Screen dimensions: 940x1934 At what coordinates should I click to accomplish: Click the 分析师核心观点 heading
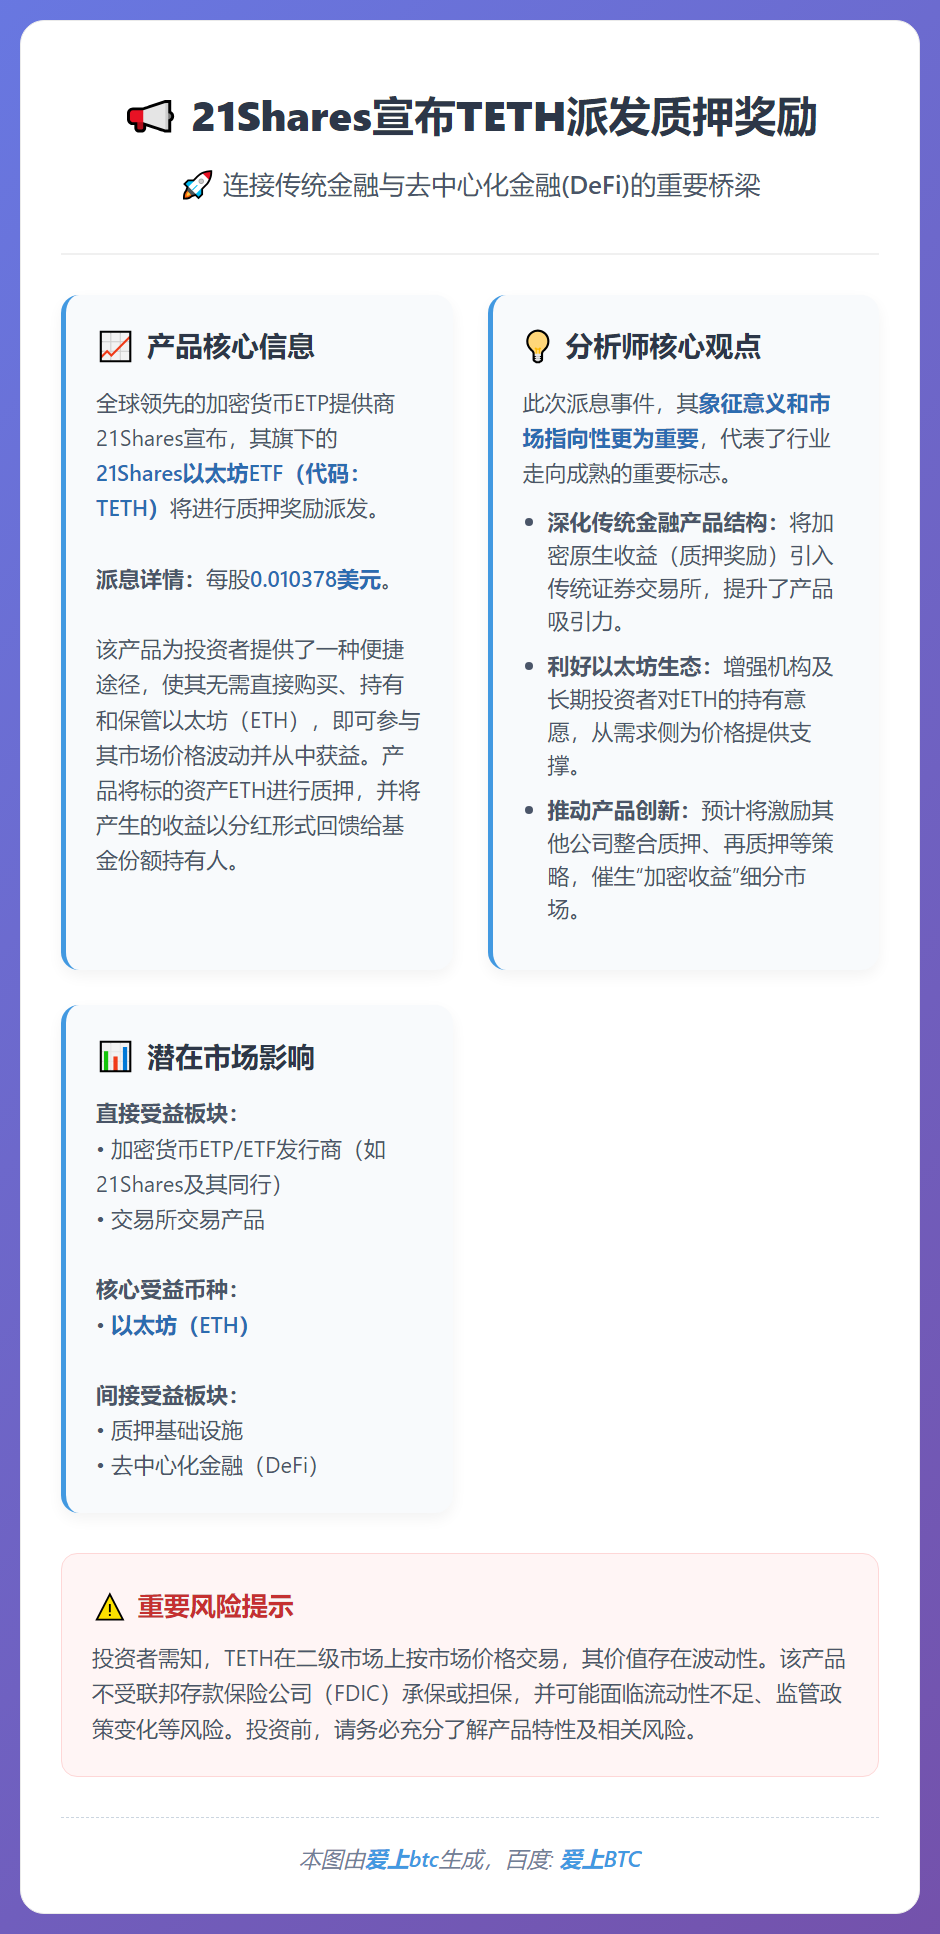point(663,347)
